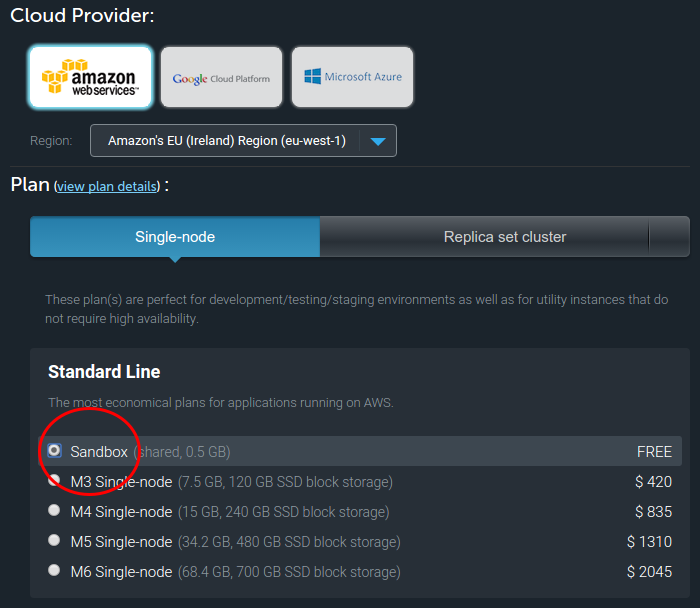Screen dimensions: 700x608
Task: Click the Sandbox plan label text
Action: pyautogui.click(x=99, y=452)
